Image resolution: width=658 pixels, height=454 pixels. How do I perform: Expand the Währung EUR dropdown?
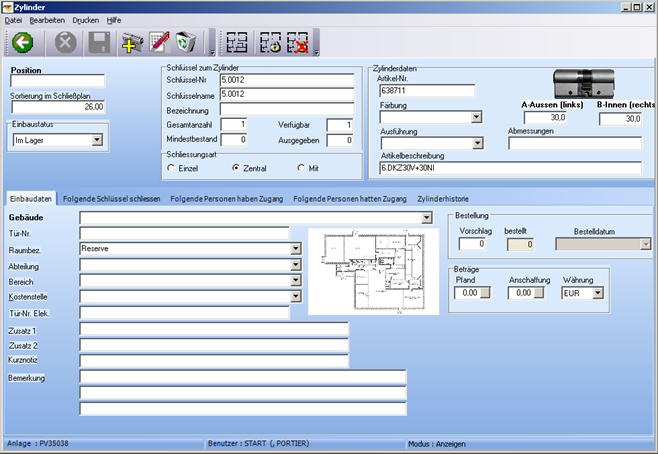597,293
